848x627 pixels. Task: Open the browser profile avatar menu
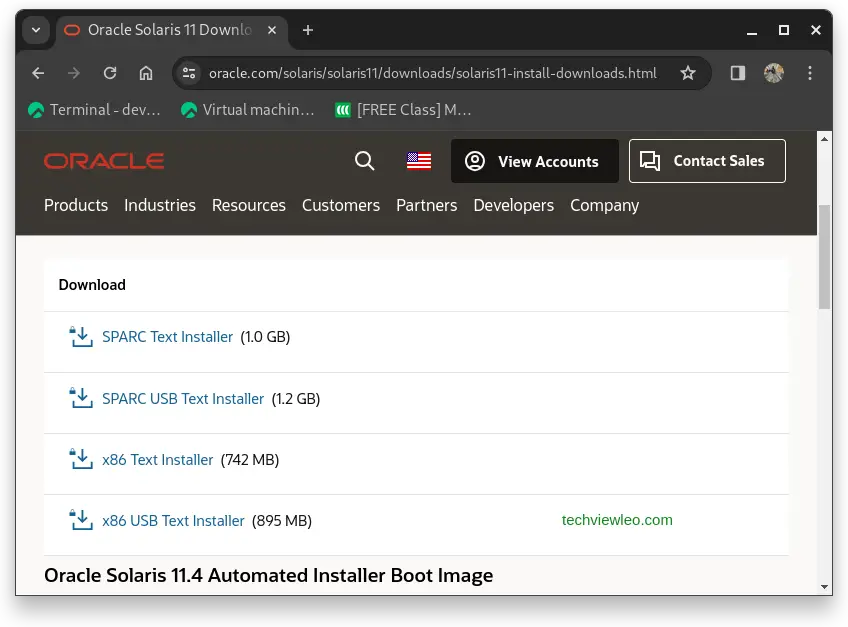pyautogui.click(x=774, y=72)
